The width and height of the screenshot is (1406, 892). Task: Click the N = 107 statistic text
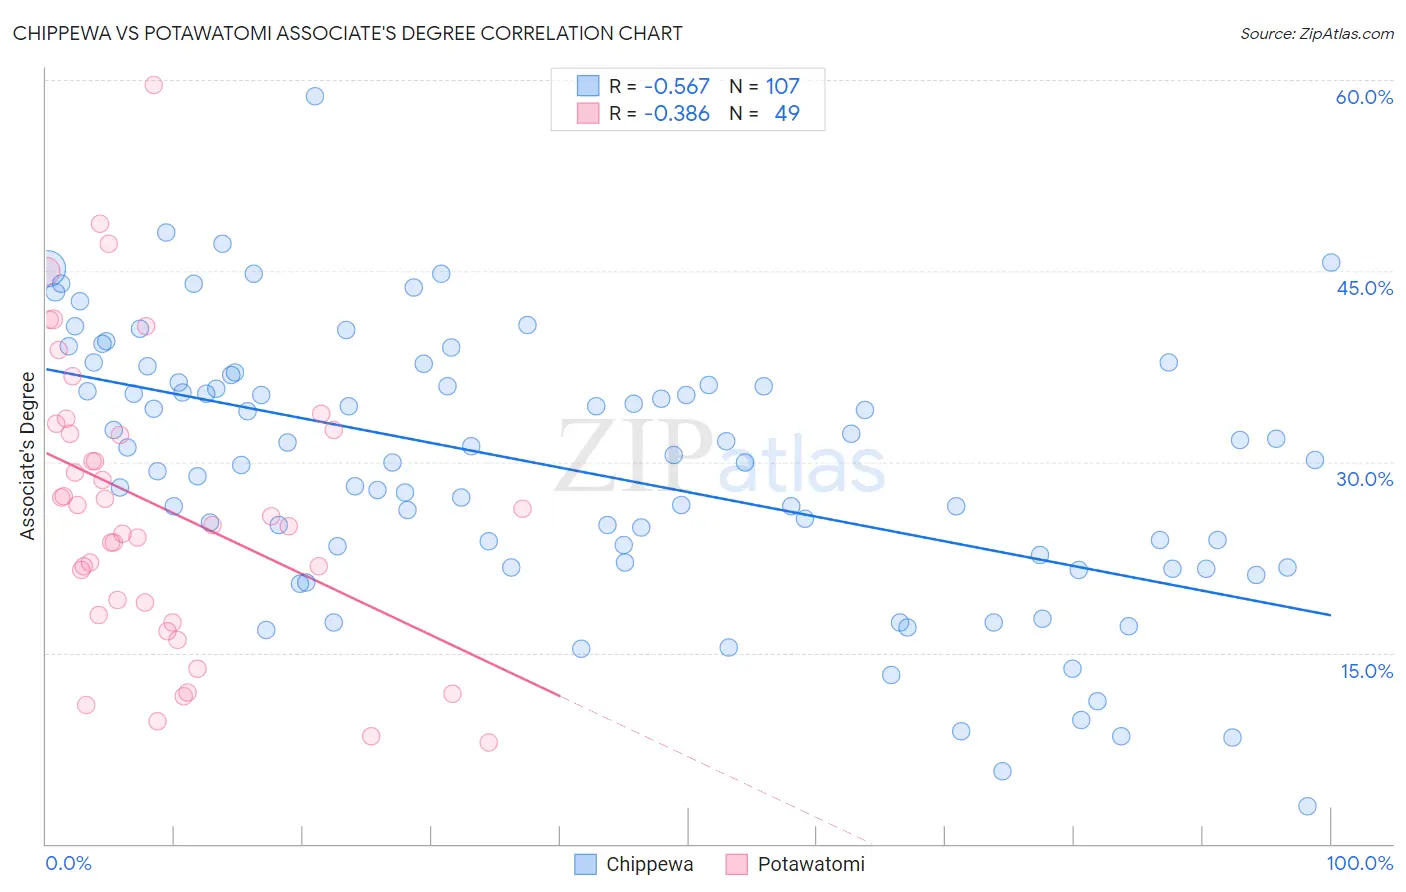(x=764, y=86)
